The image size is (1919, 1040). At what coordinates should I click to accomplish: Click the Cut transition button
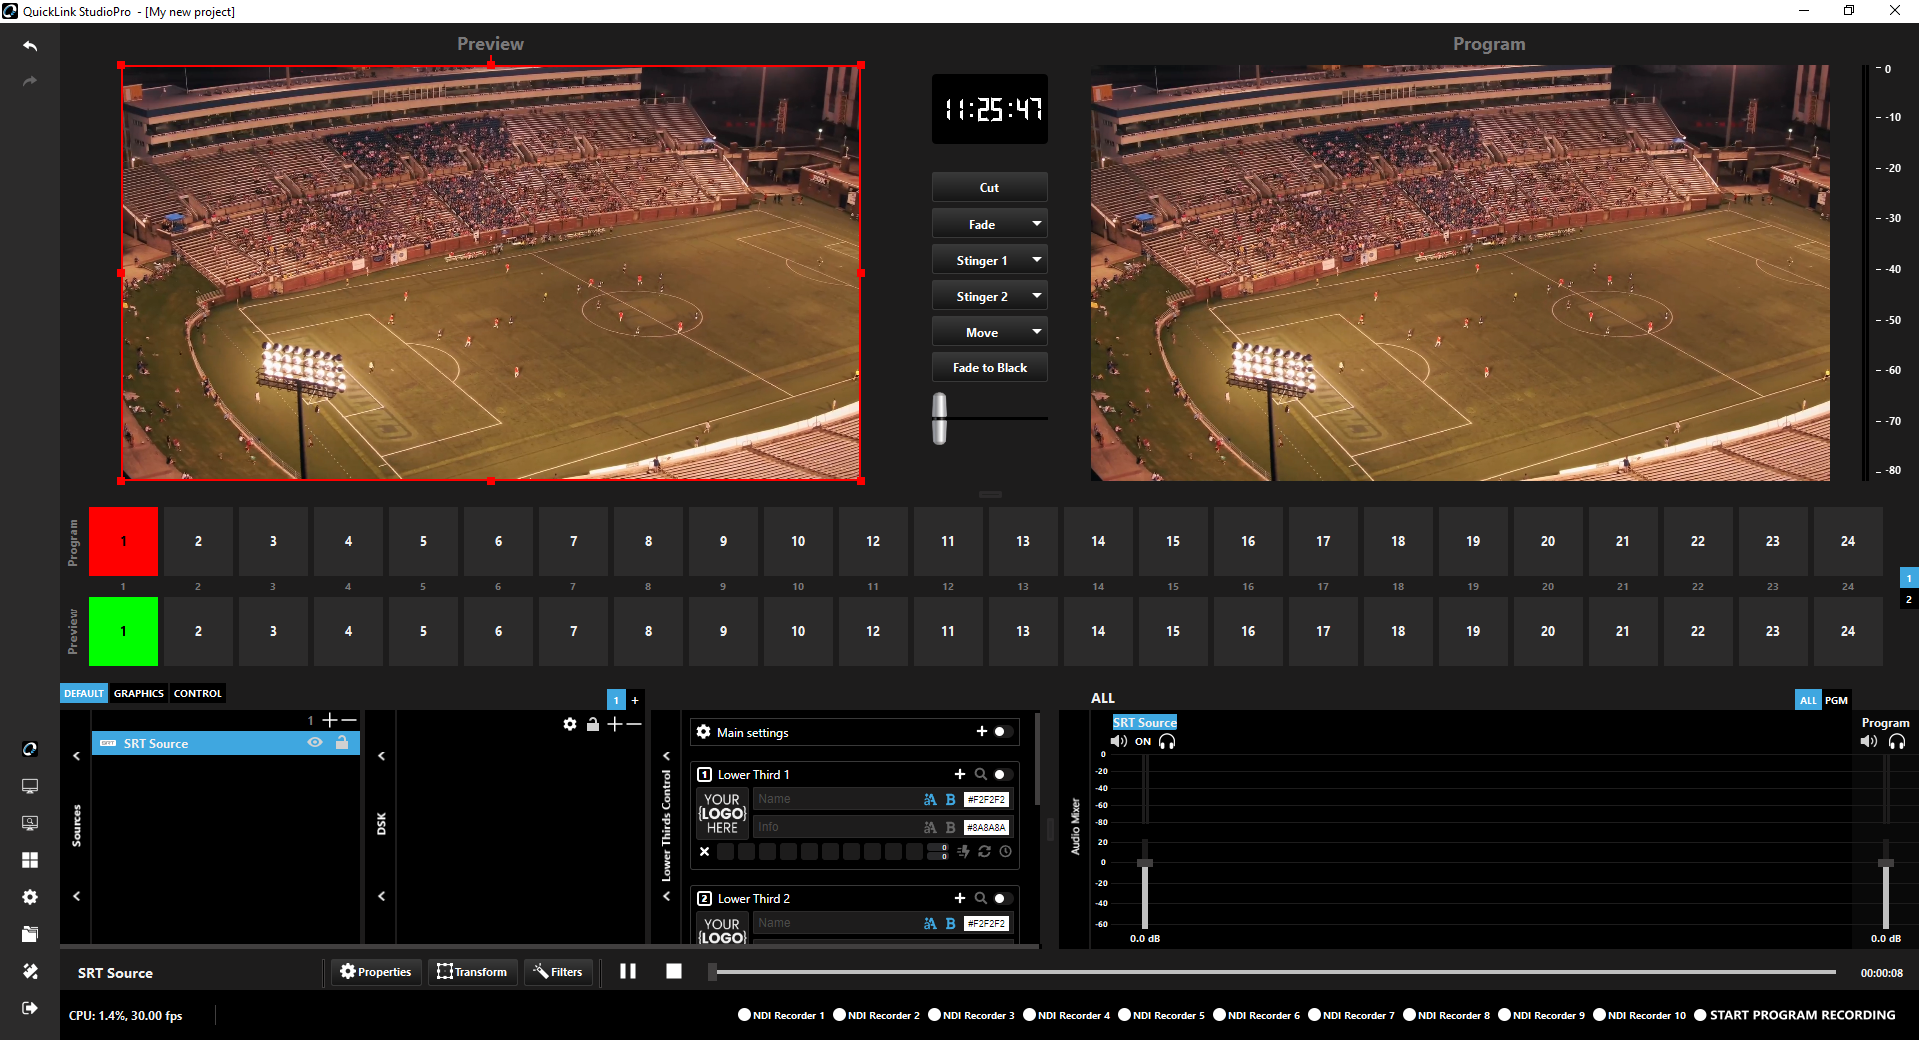[x=990, y=187]
